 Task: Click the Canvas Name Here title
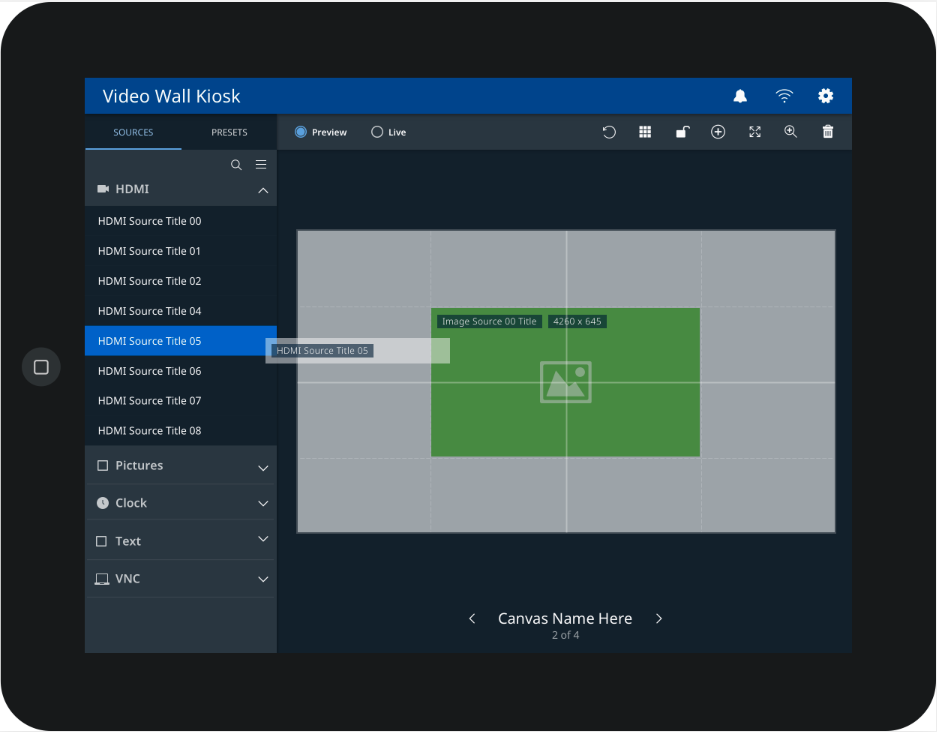[x=565, y=618]
